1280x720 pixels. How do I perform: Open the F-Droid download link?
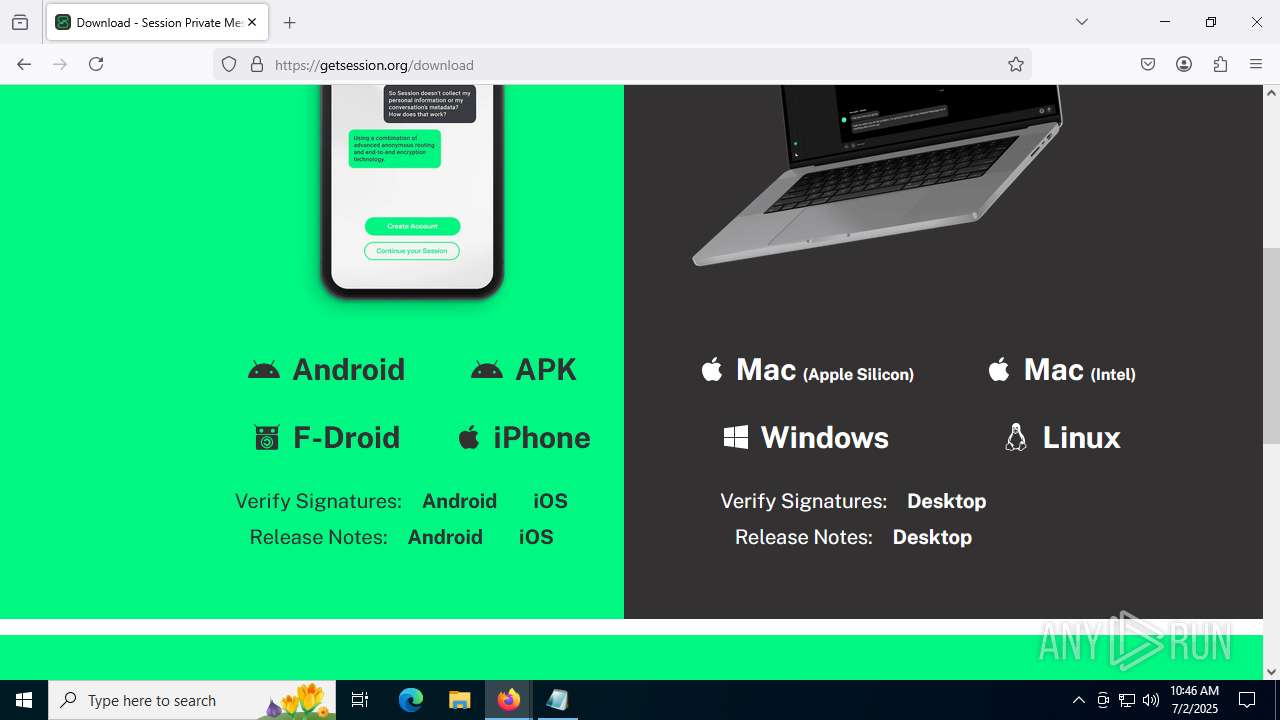[346, 437]
